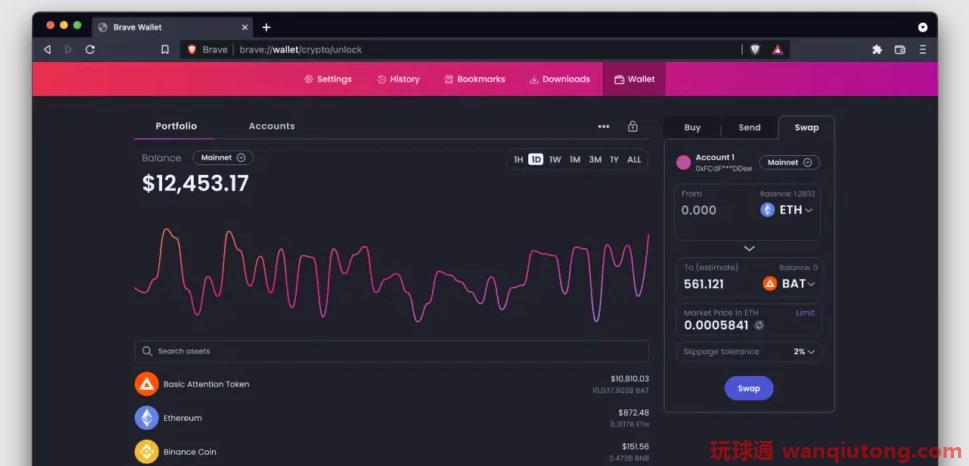969x466 pixels.
Task: Reload the page with refresh icon
Action: pyautogui.click(x=90, y=49)
